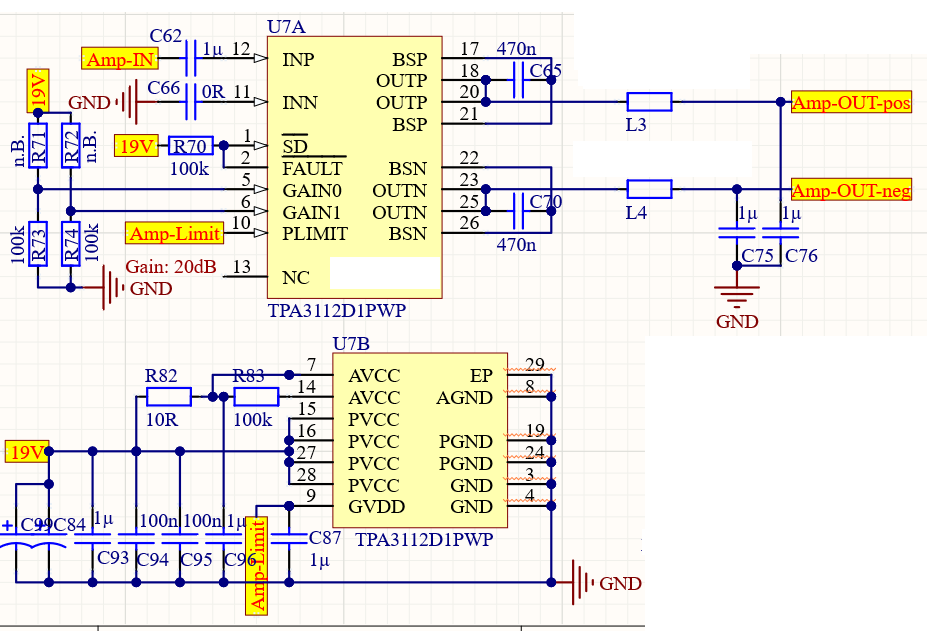The image size is (927, 631).
Task: Select resistor R71 symbol
Action: pyautogui.click(x=38, y=145)
